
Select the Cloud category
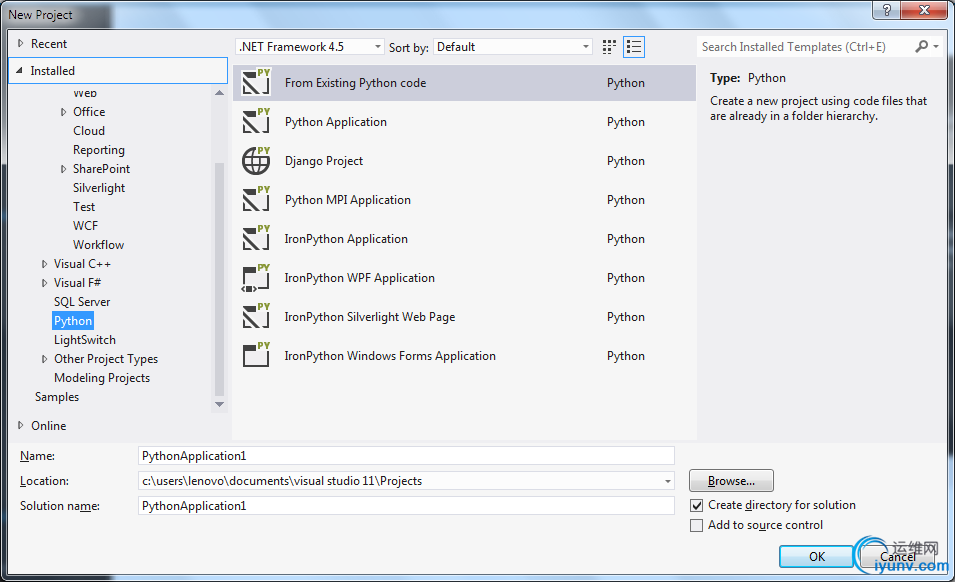(x=89, y=131)
